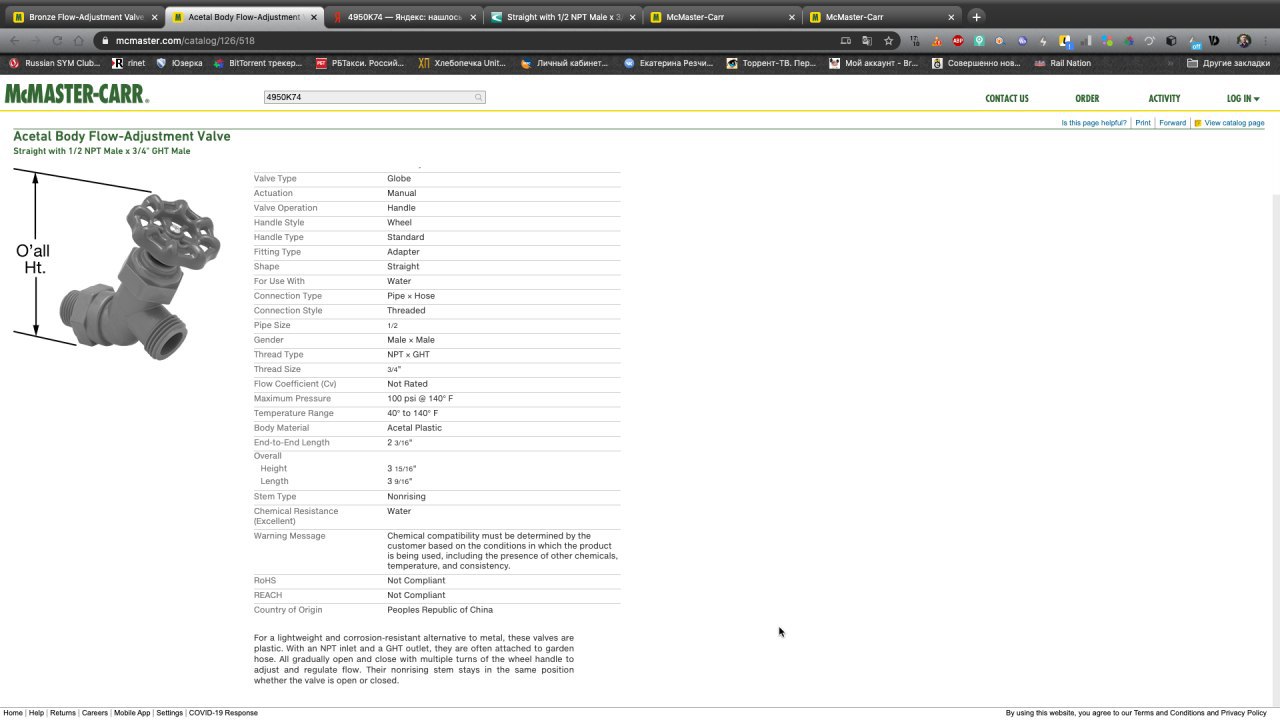This screenshot has height=720, width=1280.
Task: Click the View catalog page link
Action: pos(1234,123)
